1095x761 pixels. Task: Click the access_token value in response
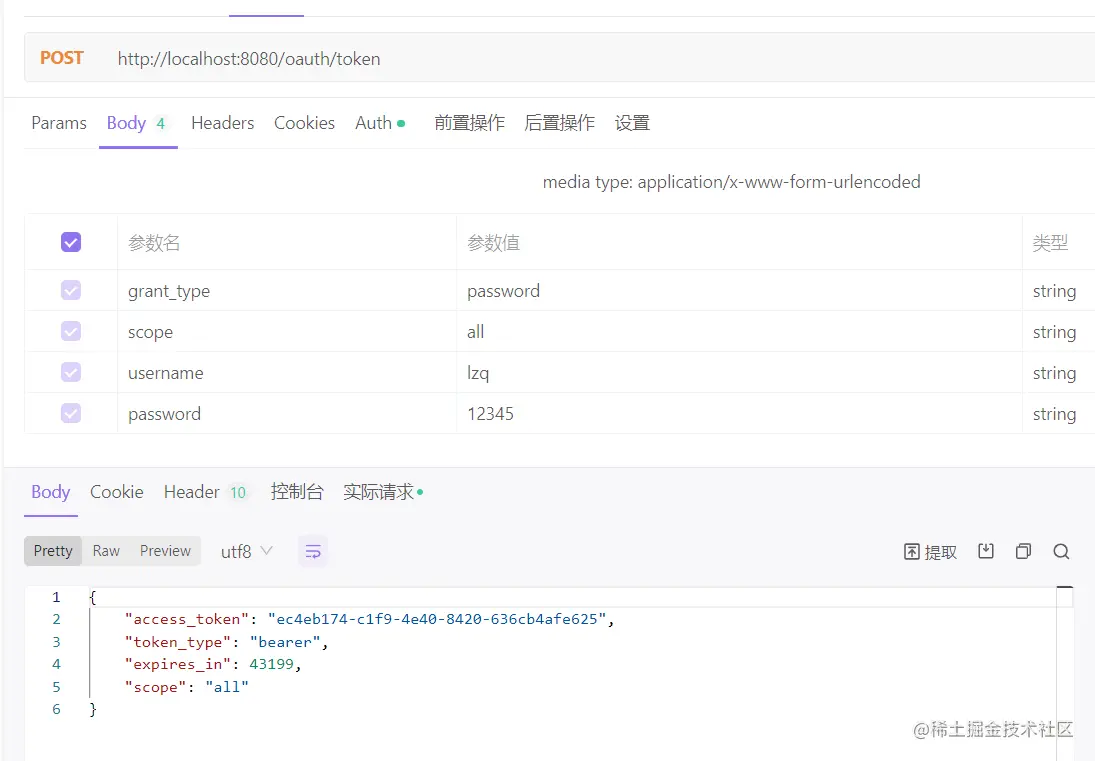tap(436, 619)
